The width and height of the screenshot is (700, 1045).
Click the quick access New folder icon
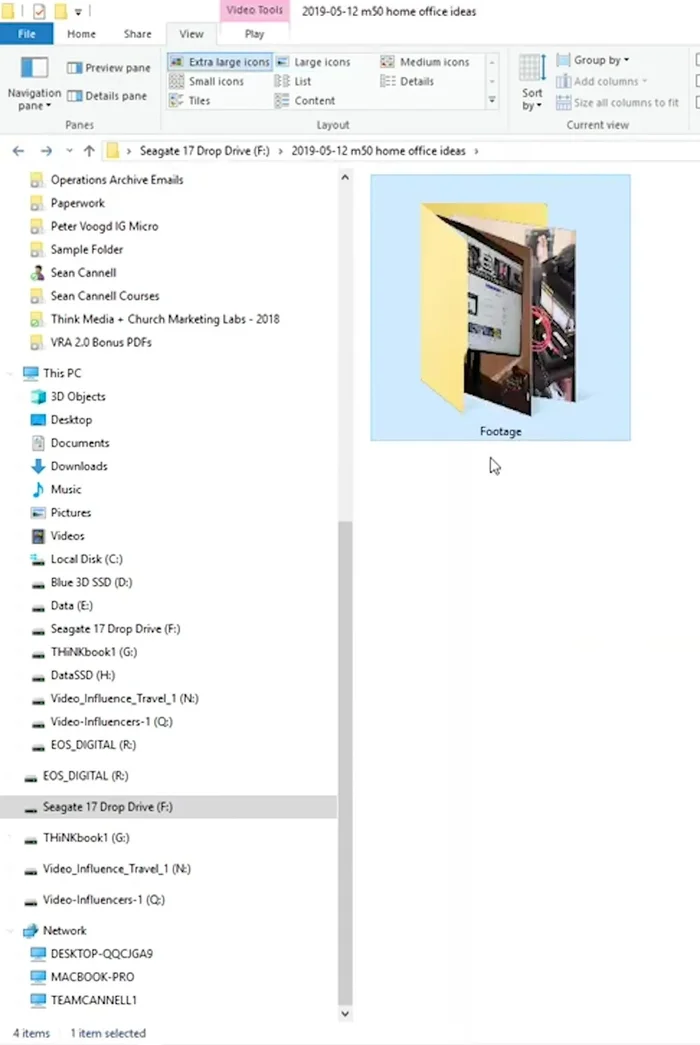click(x=60, y=11)
